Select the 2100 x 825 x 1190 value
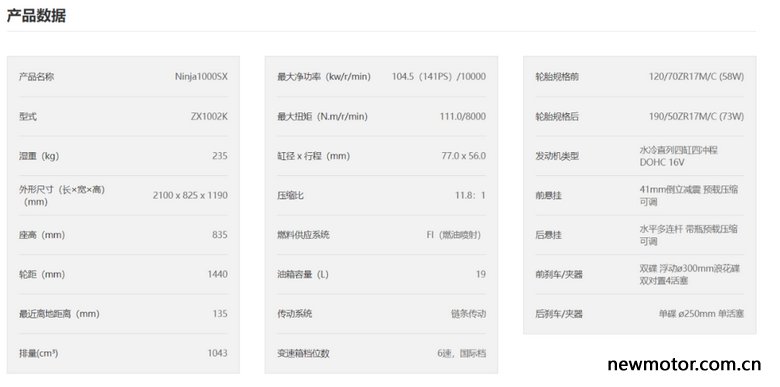 coord(190,195)
